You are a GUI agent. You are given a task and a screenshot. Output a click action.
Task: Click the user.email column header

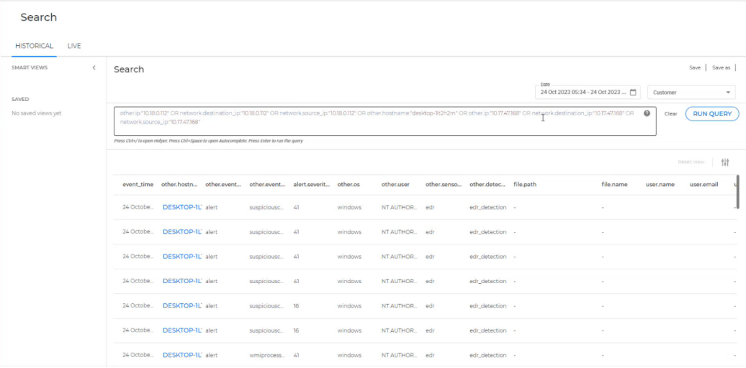[x=704, y=184]
